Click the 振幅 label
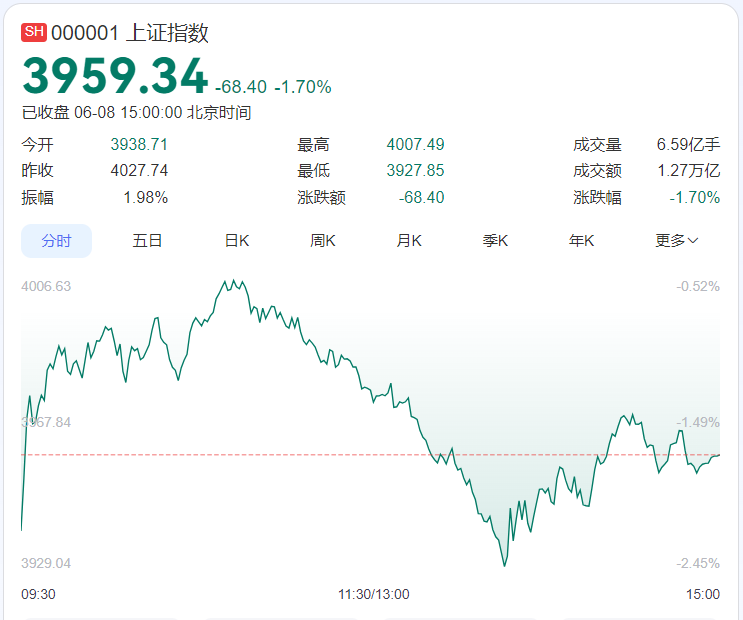The height and width of the screenshot is (620, 743). coord(37,197)
